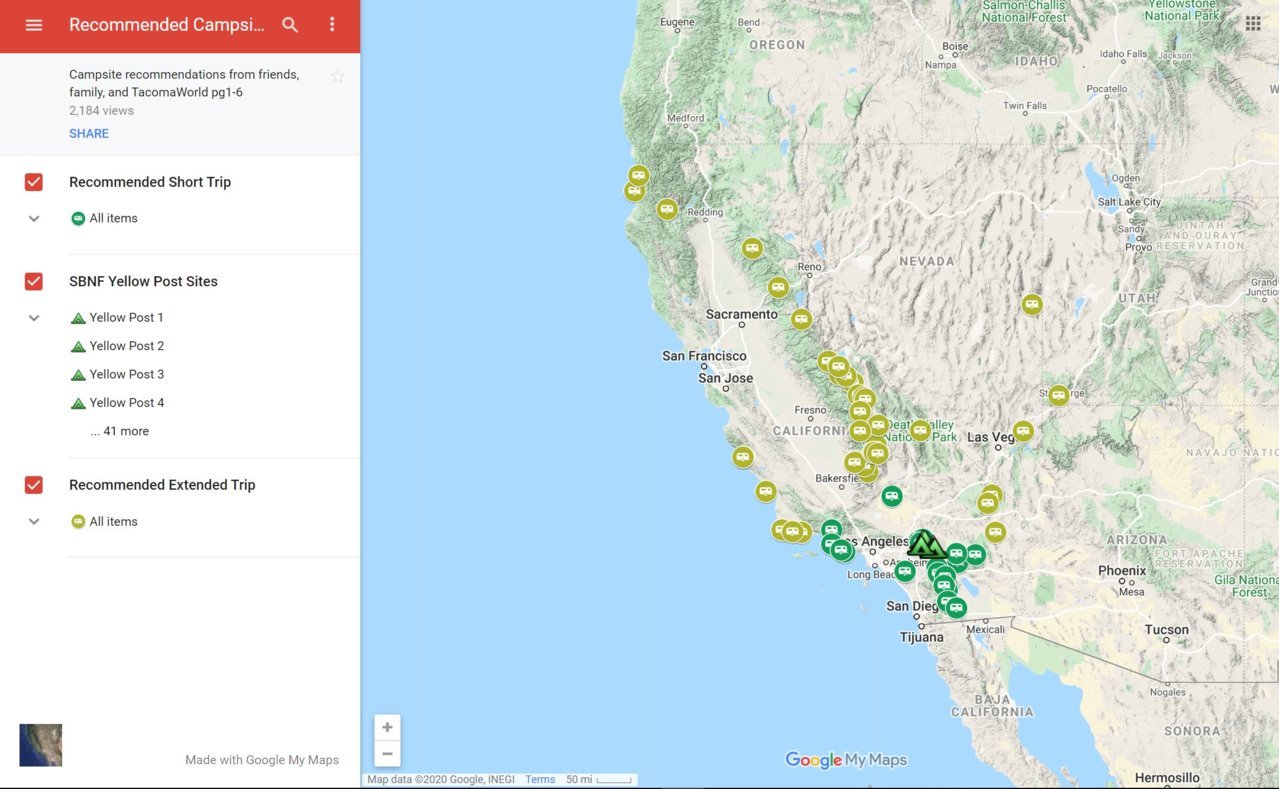
Task: Select the yellow marker between Redding and Reno
Action: pyautogui.click(x=752, y=248)
